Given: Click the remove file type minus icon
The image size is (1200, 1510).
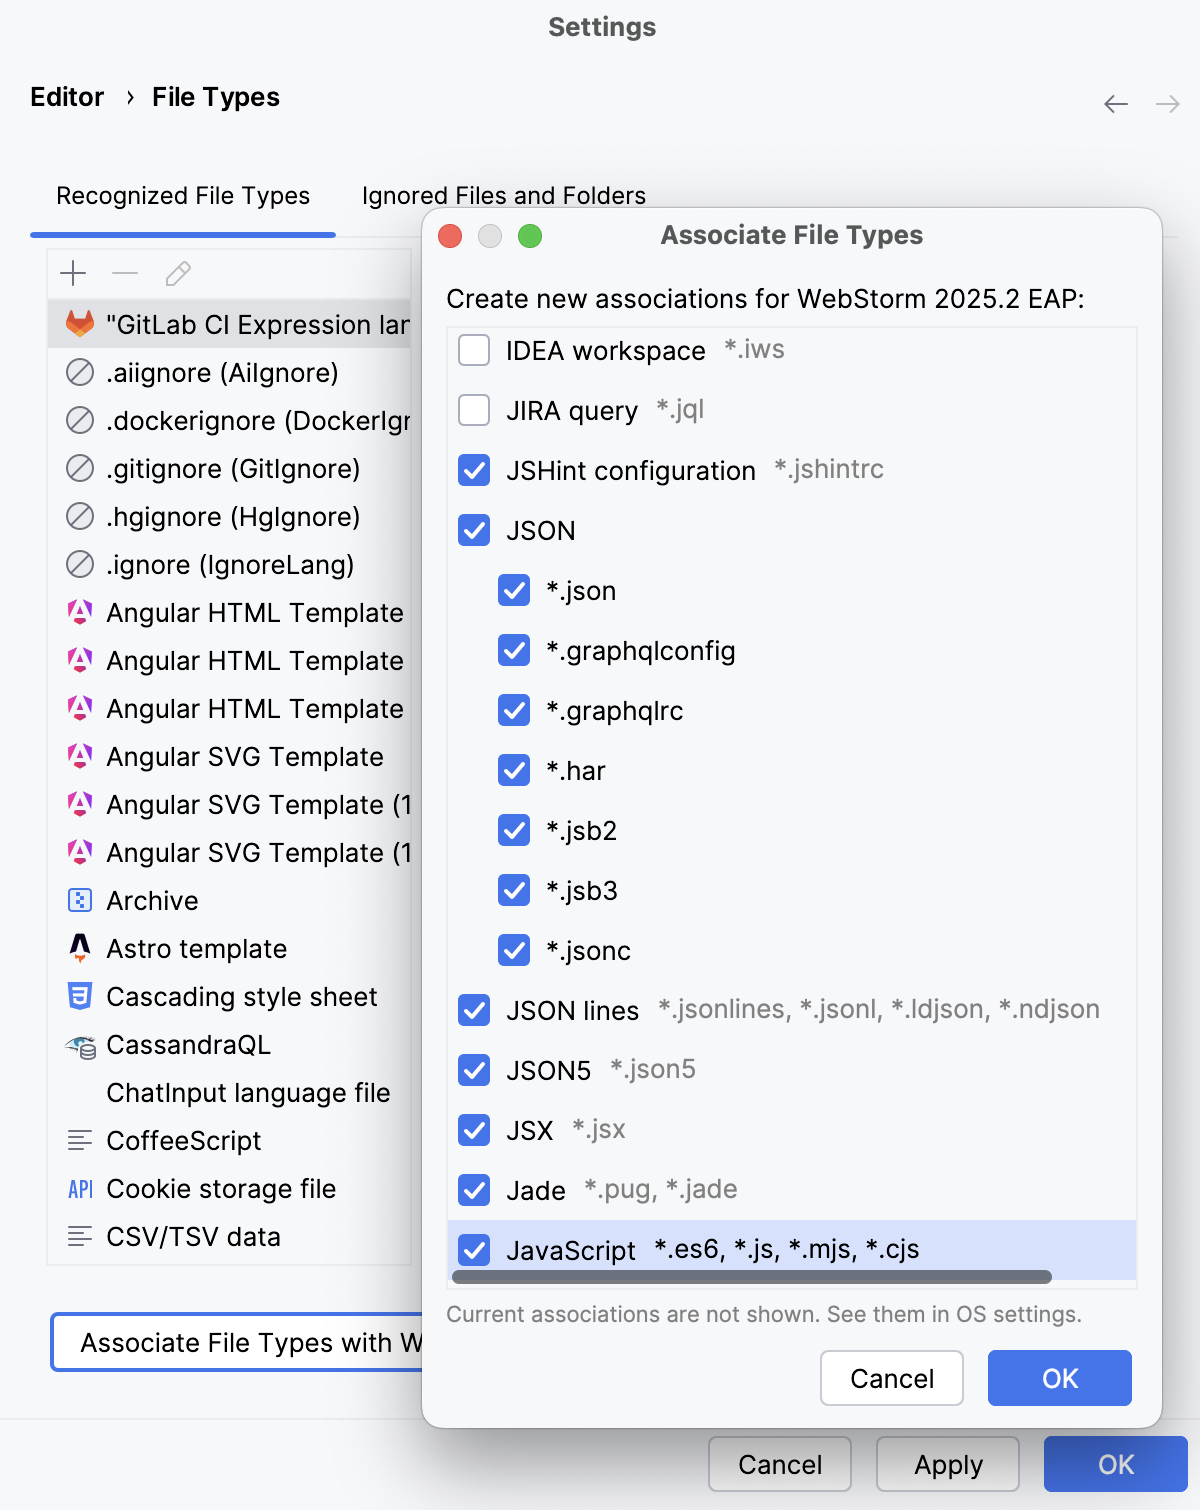Looking at the screenshot, I should pyautogui.click(x=125, y=273).
